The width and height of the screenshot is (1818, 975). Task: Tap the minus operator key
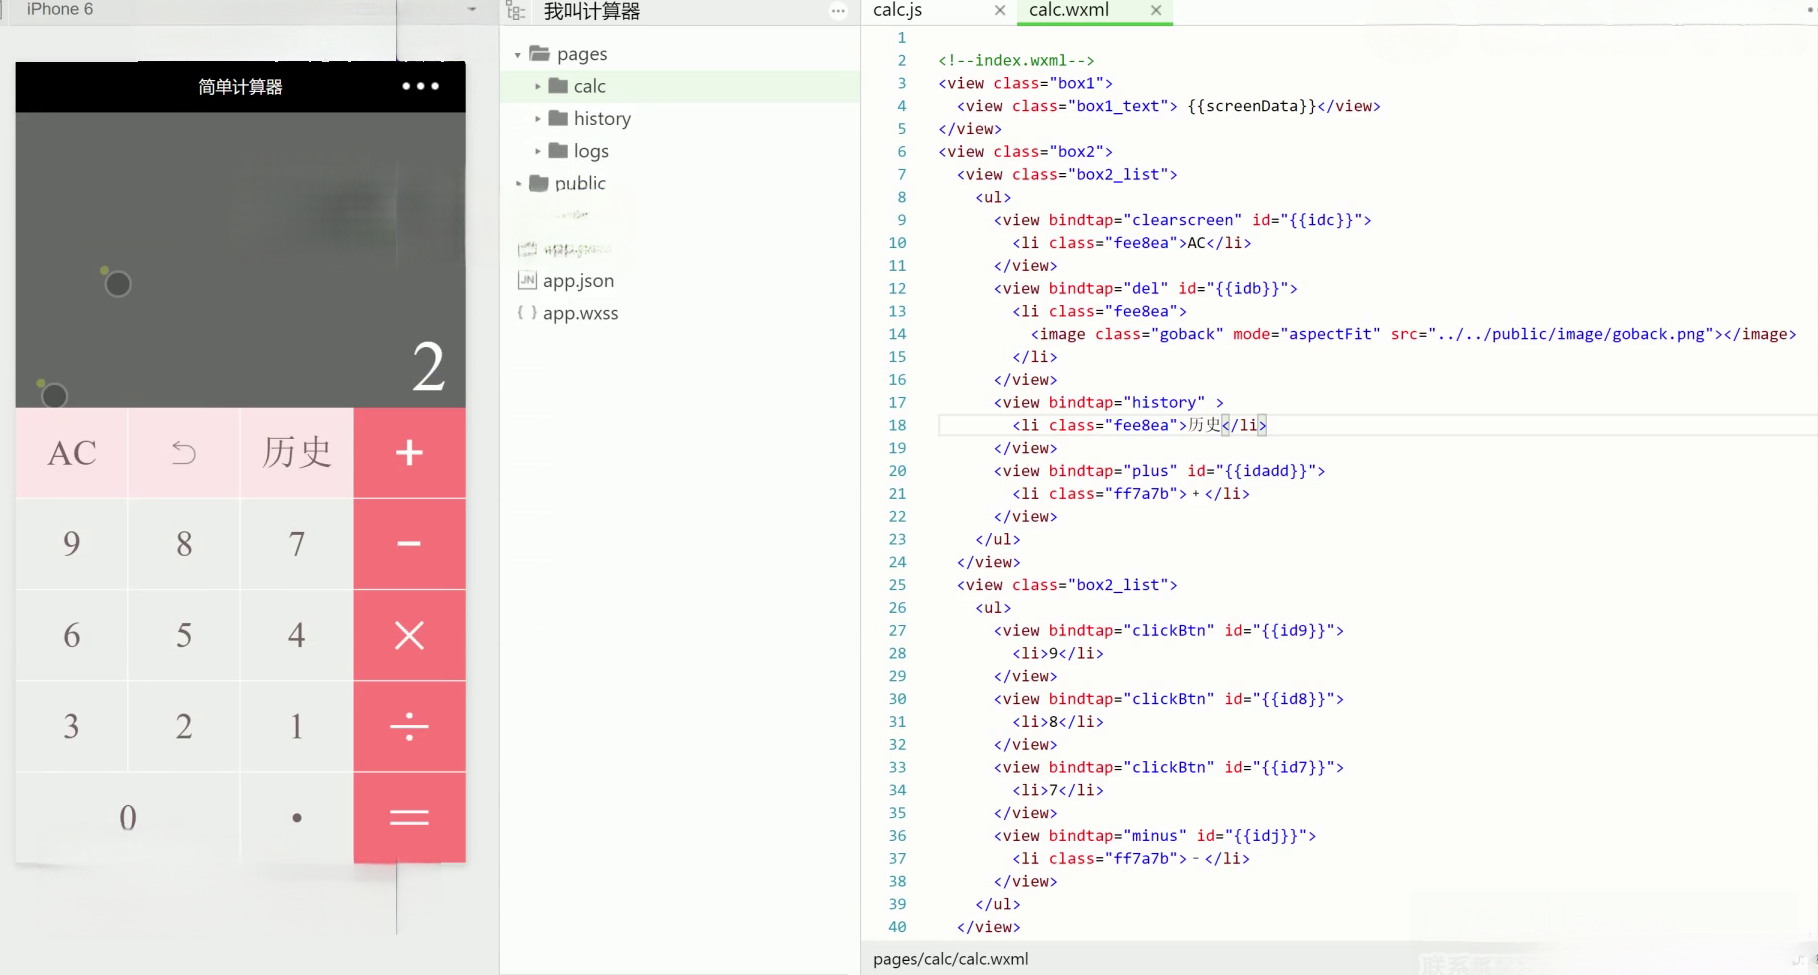(409, 544)
